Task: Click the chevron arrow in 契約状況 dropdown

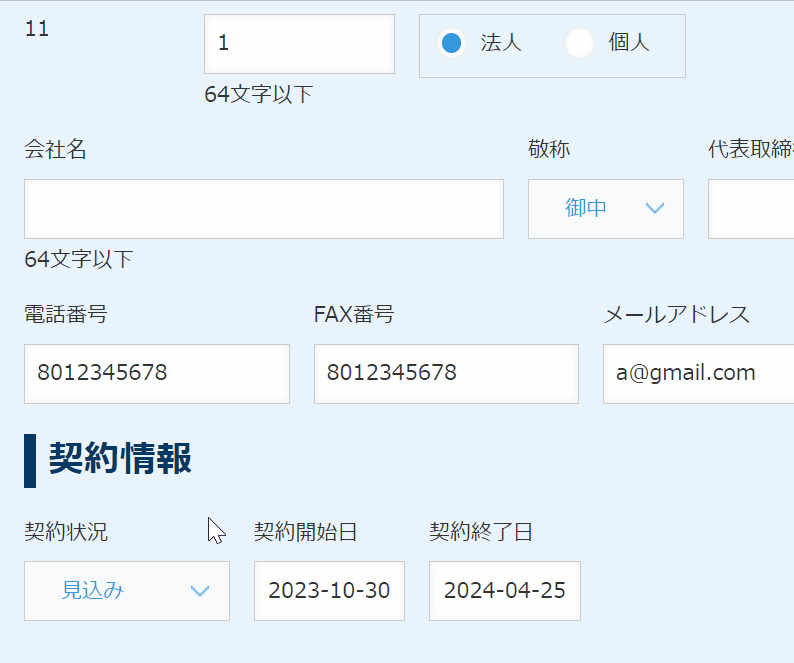Action: 200,591
